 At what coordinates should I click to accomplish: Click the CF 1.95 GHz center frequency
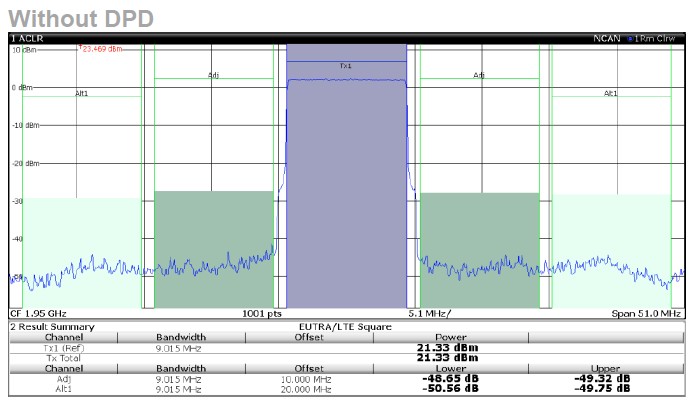(x=38, y=314)
